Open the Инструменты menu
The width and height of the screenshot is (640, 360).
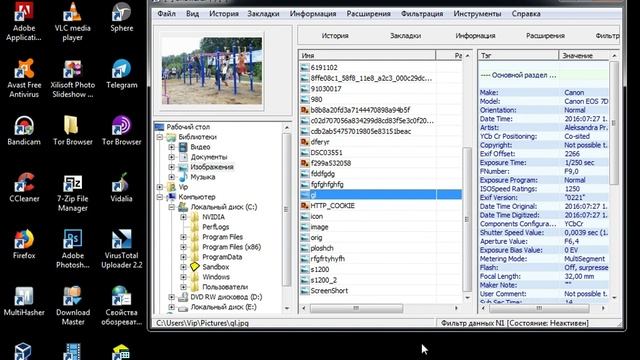pyautogui.click(x=477, y=13)
